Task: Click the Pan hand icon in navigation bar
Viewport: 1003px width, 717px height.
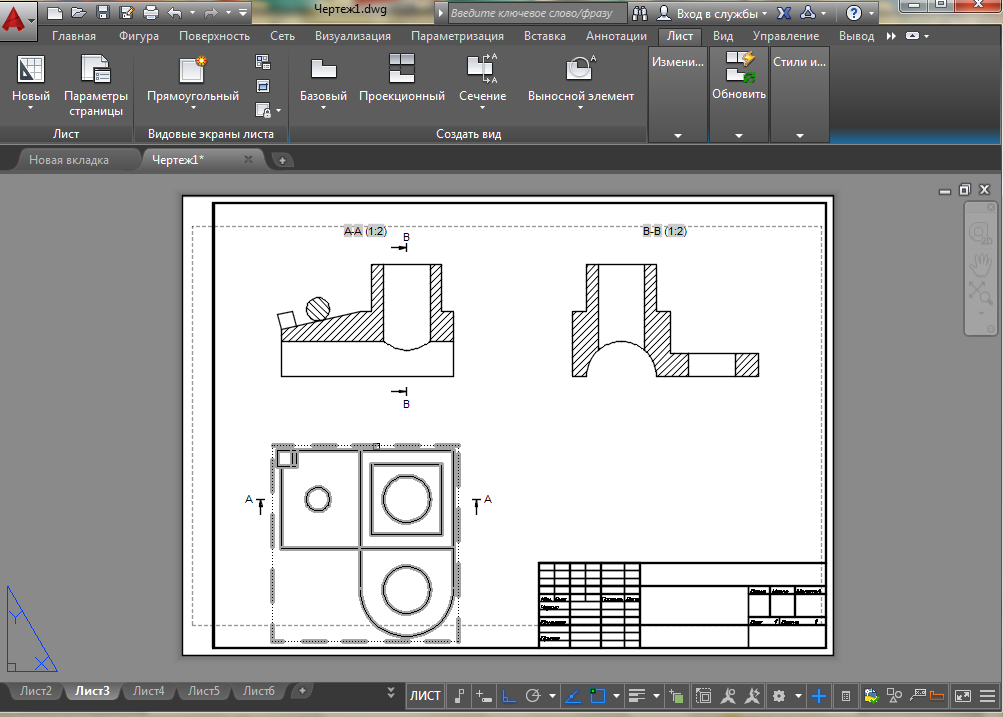Action: [x=979, y=264]
